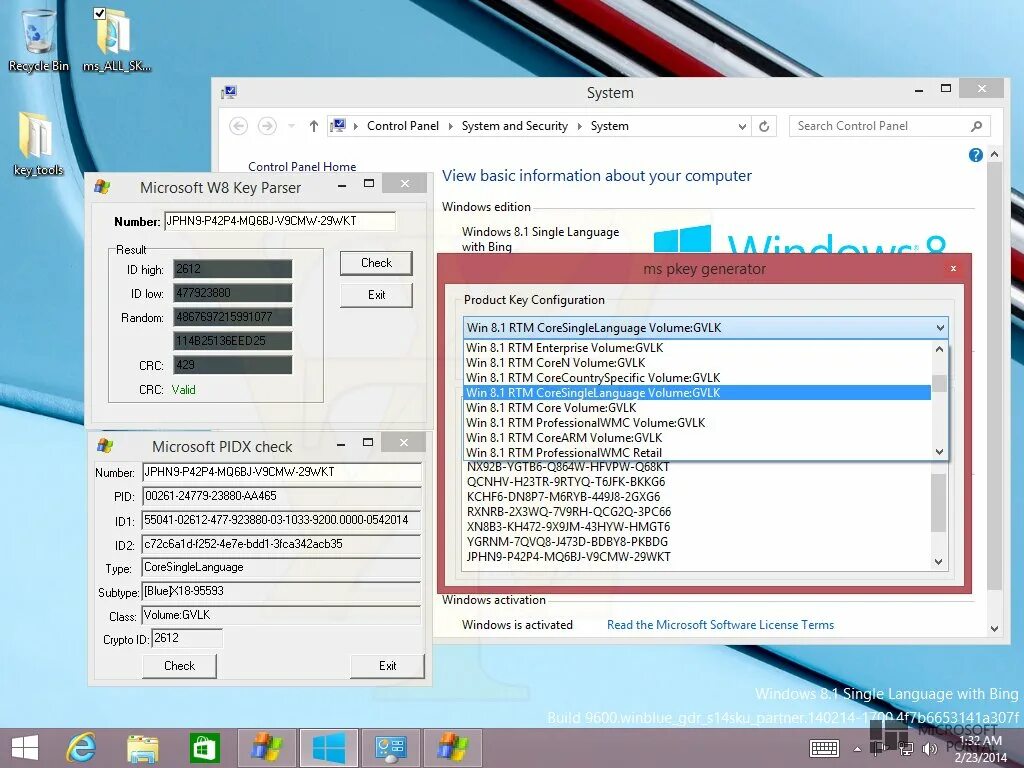This screenshot has width=1024, height=768.
Task: Open File Explorer from the taskbar
Action: click(x=143, y=747)
